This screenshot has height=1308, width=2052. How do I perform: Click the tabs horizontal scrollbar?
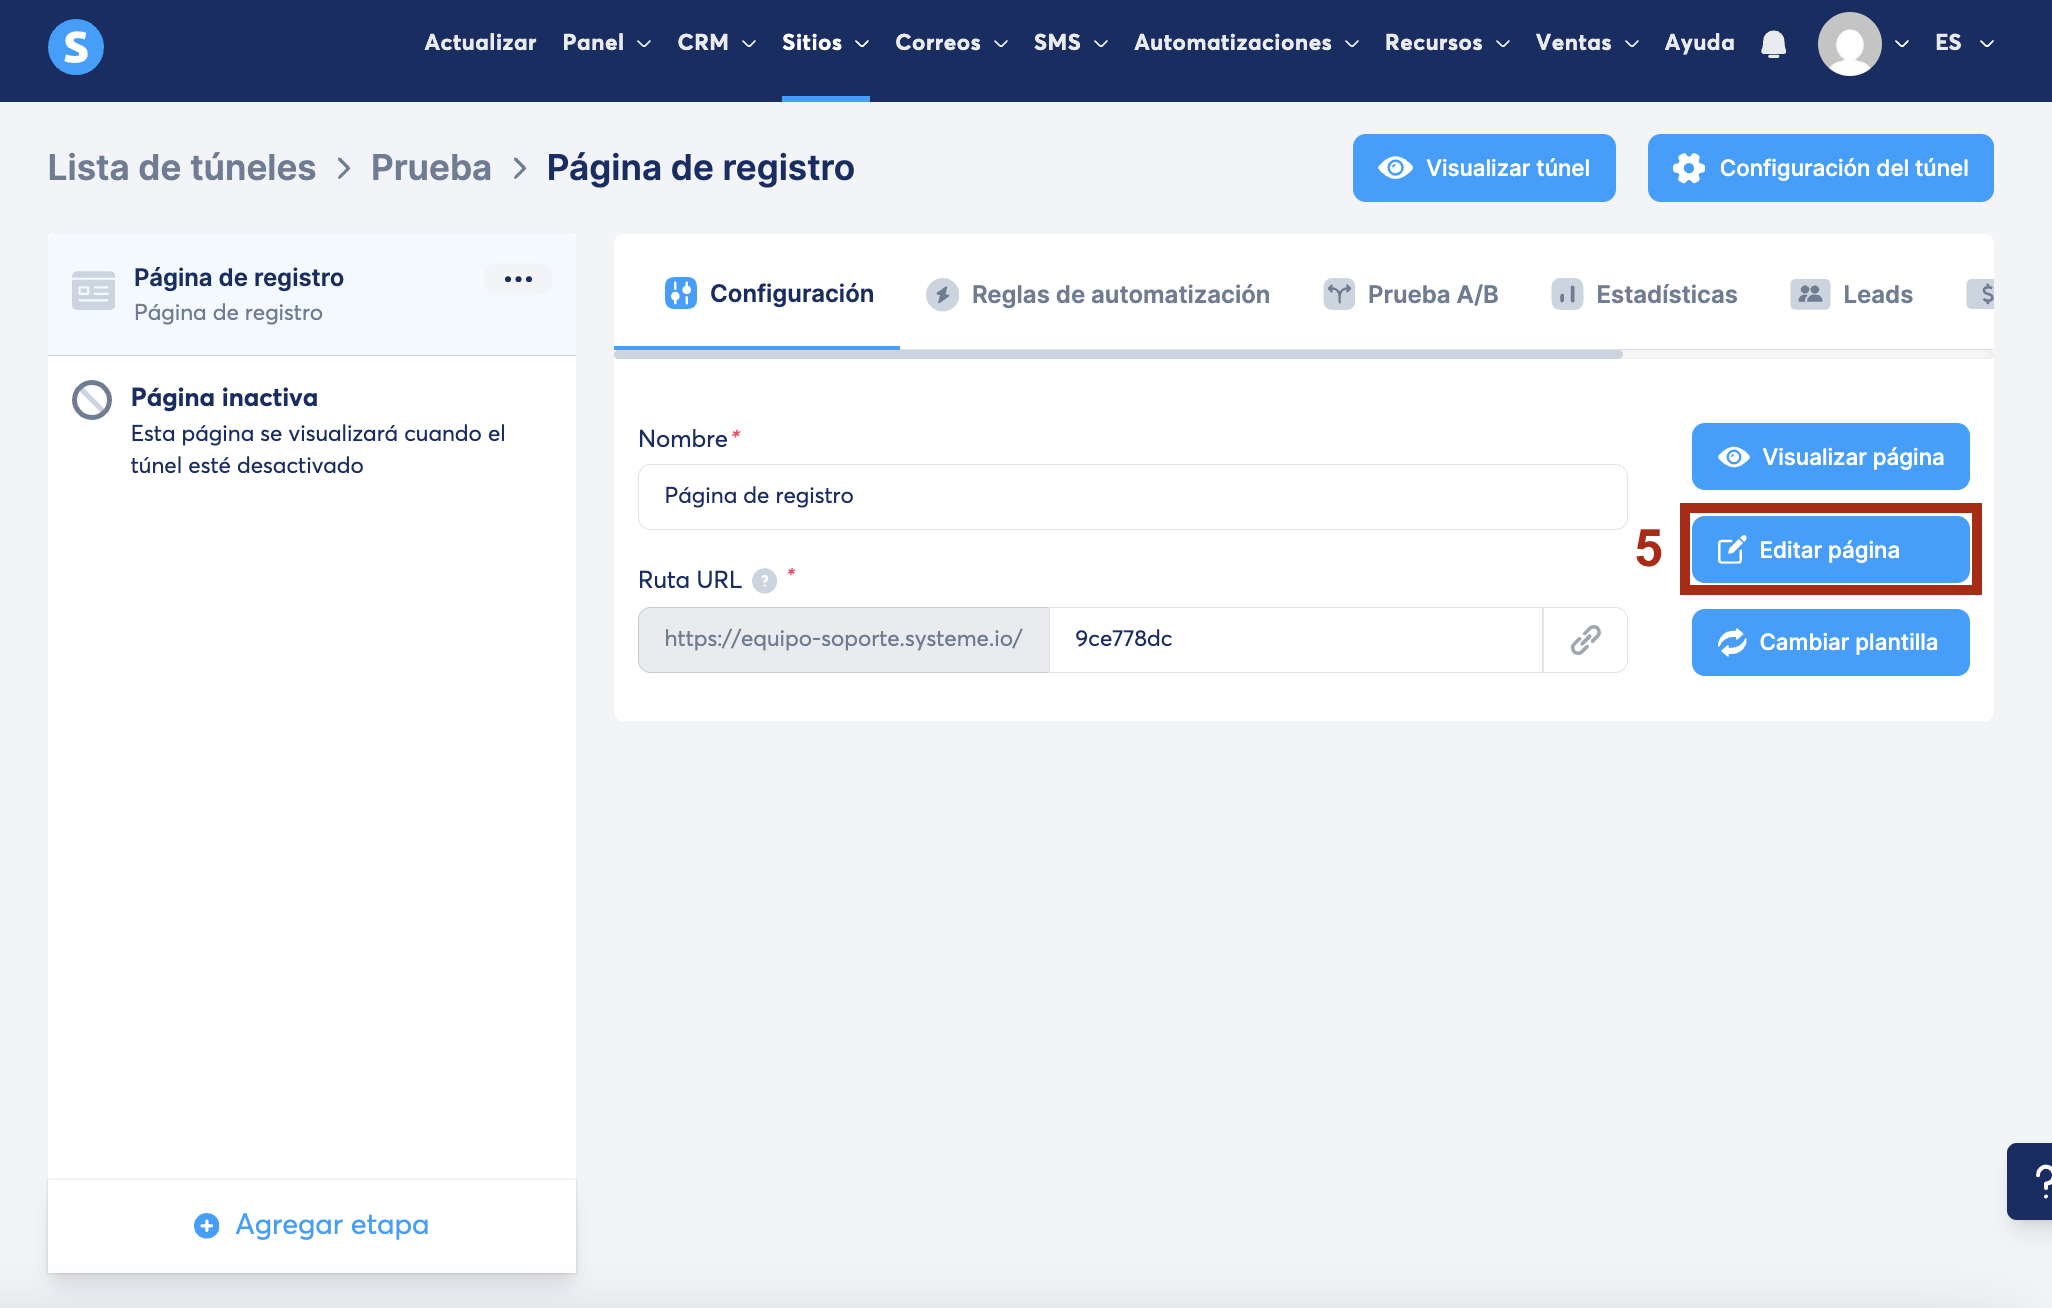tap(1118, 354)
